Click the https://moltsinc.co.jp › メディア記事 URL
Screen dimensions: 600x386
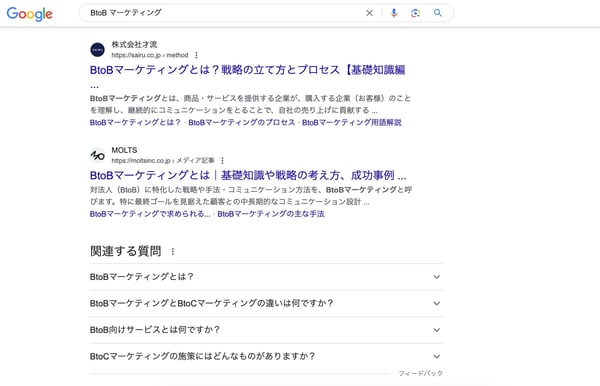(x=163, y=160)
